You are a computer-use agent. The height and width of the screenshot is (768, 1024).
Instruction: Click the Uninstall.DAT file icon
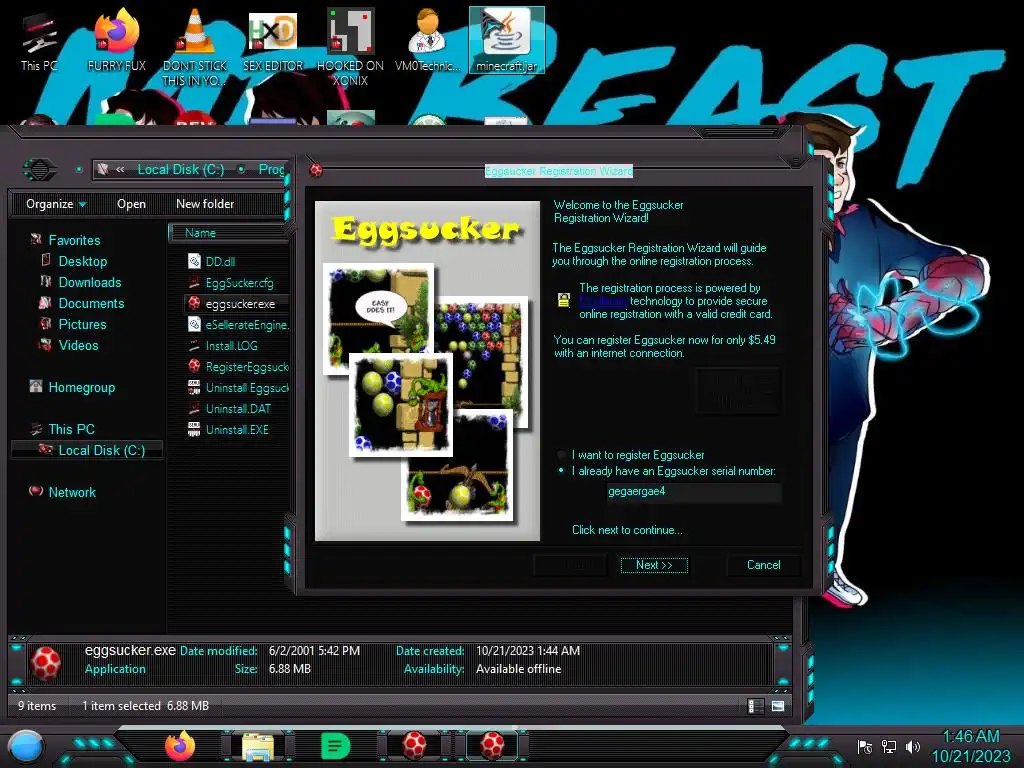coord(194,408)
